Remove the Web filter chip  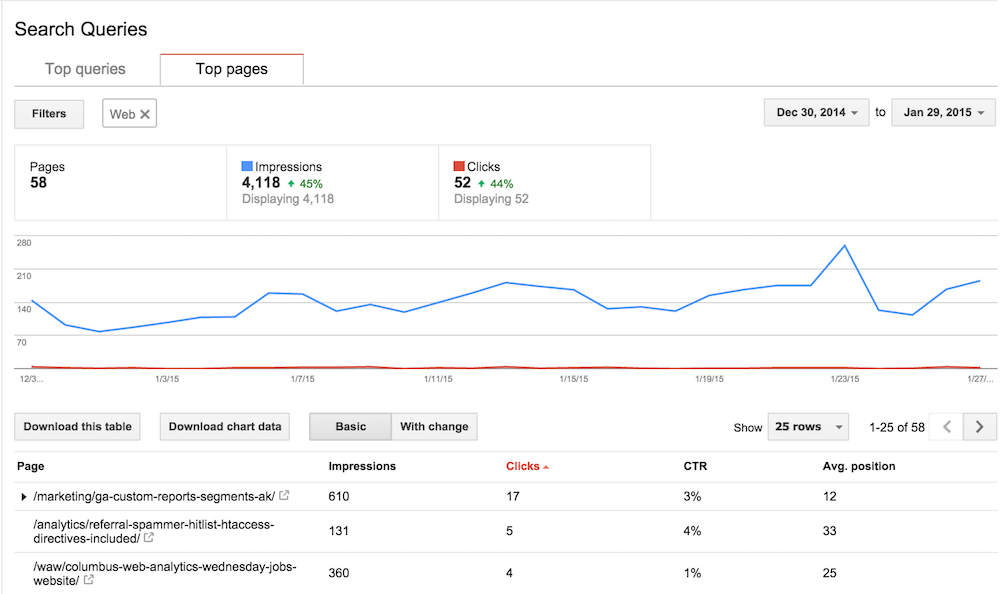pos(145,115)
